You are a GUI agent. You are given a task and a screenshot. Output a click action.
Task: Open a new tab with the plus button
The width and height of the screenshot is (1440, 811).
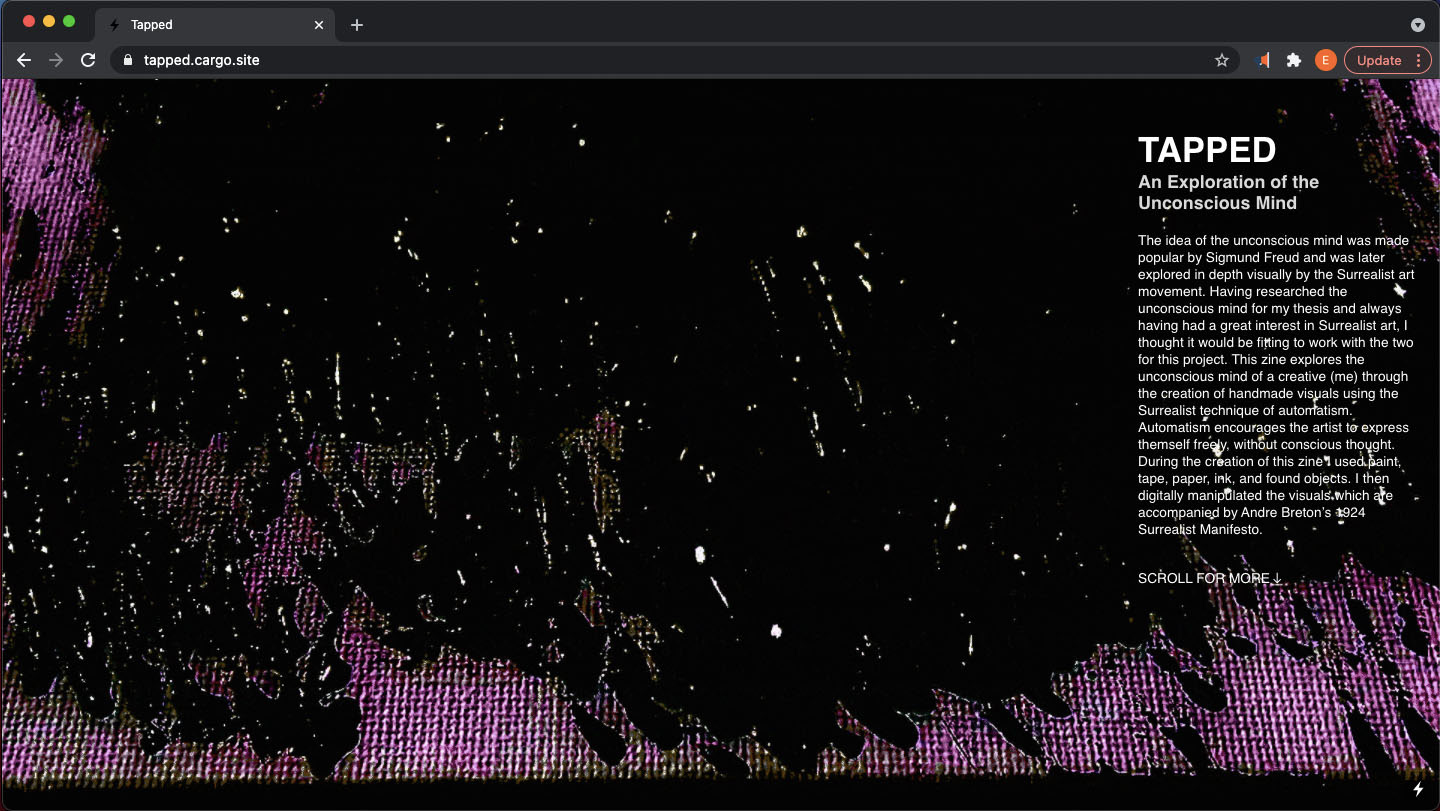coord(357,25)
